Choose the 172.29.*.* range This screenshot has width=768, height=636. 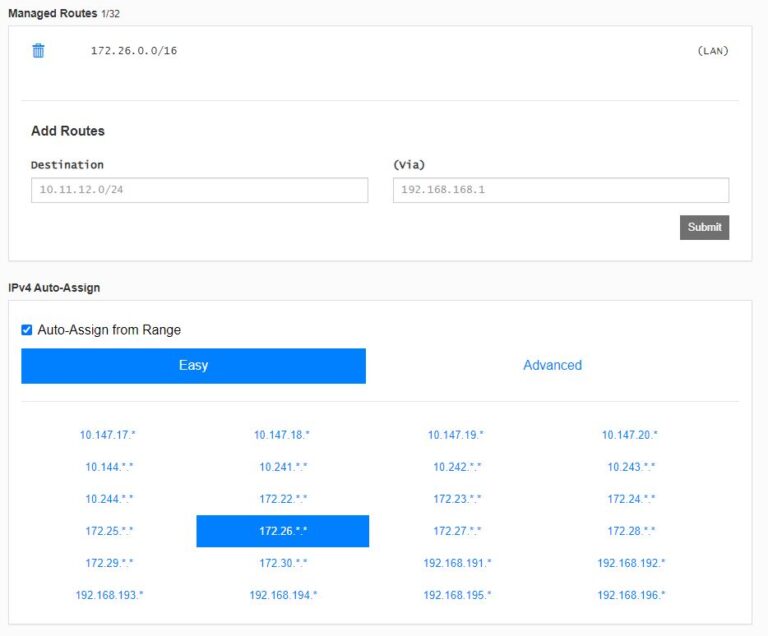[109, 563]
